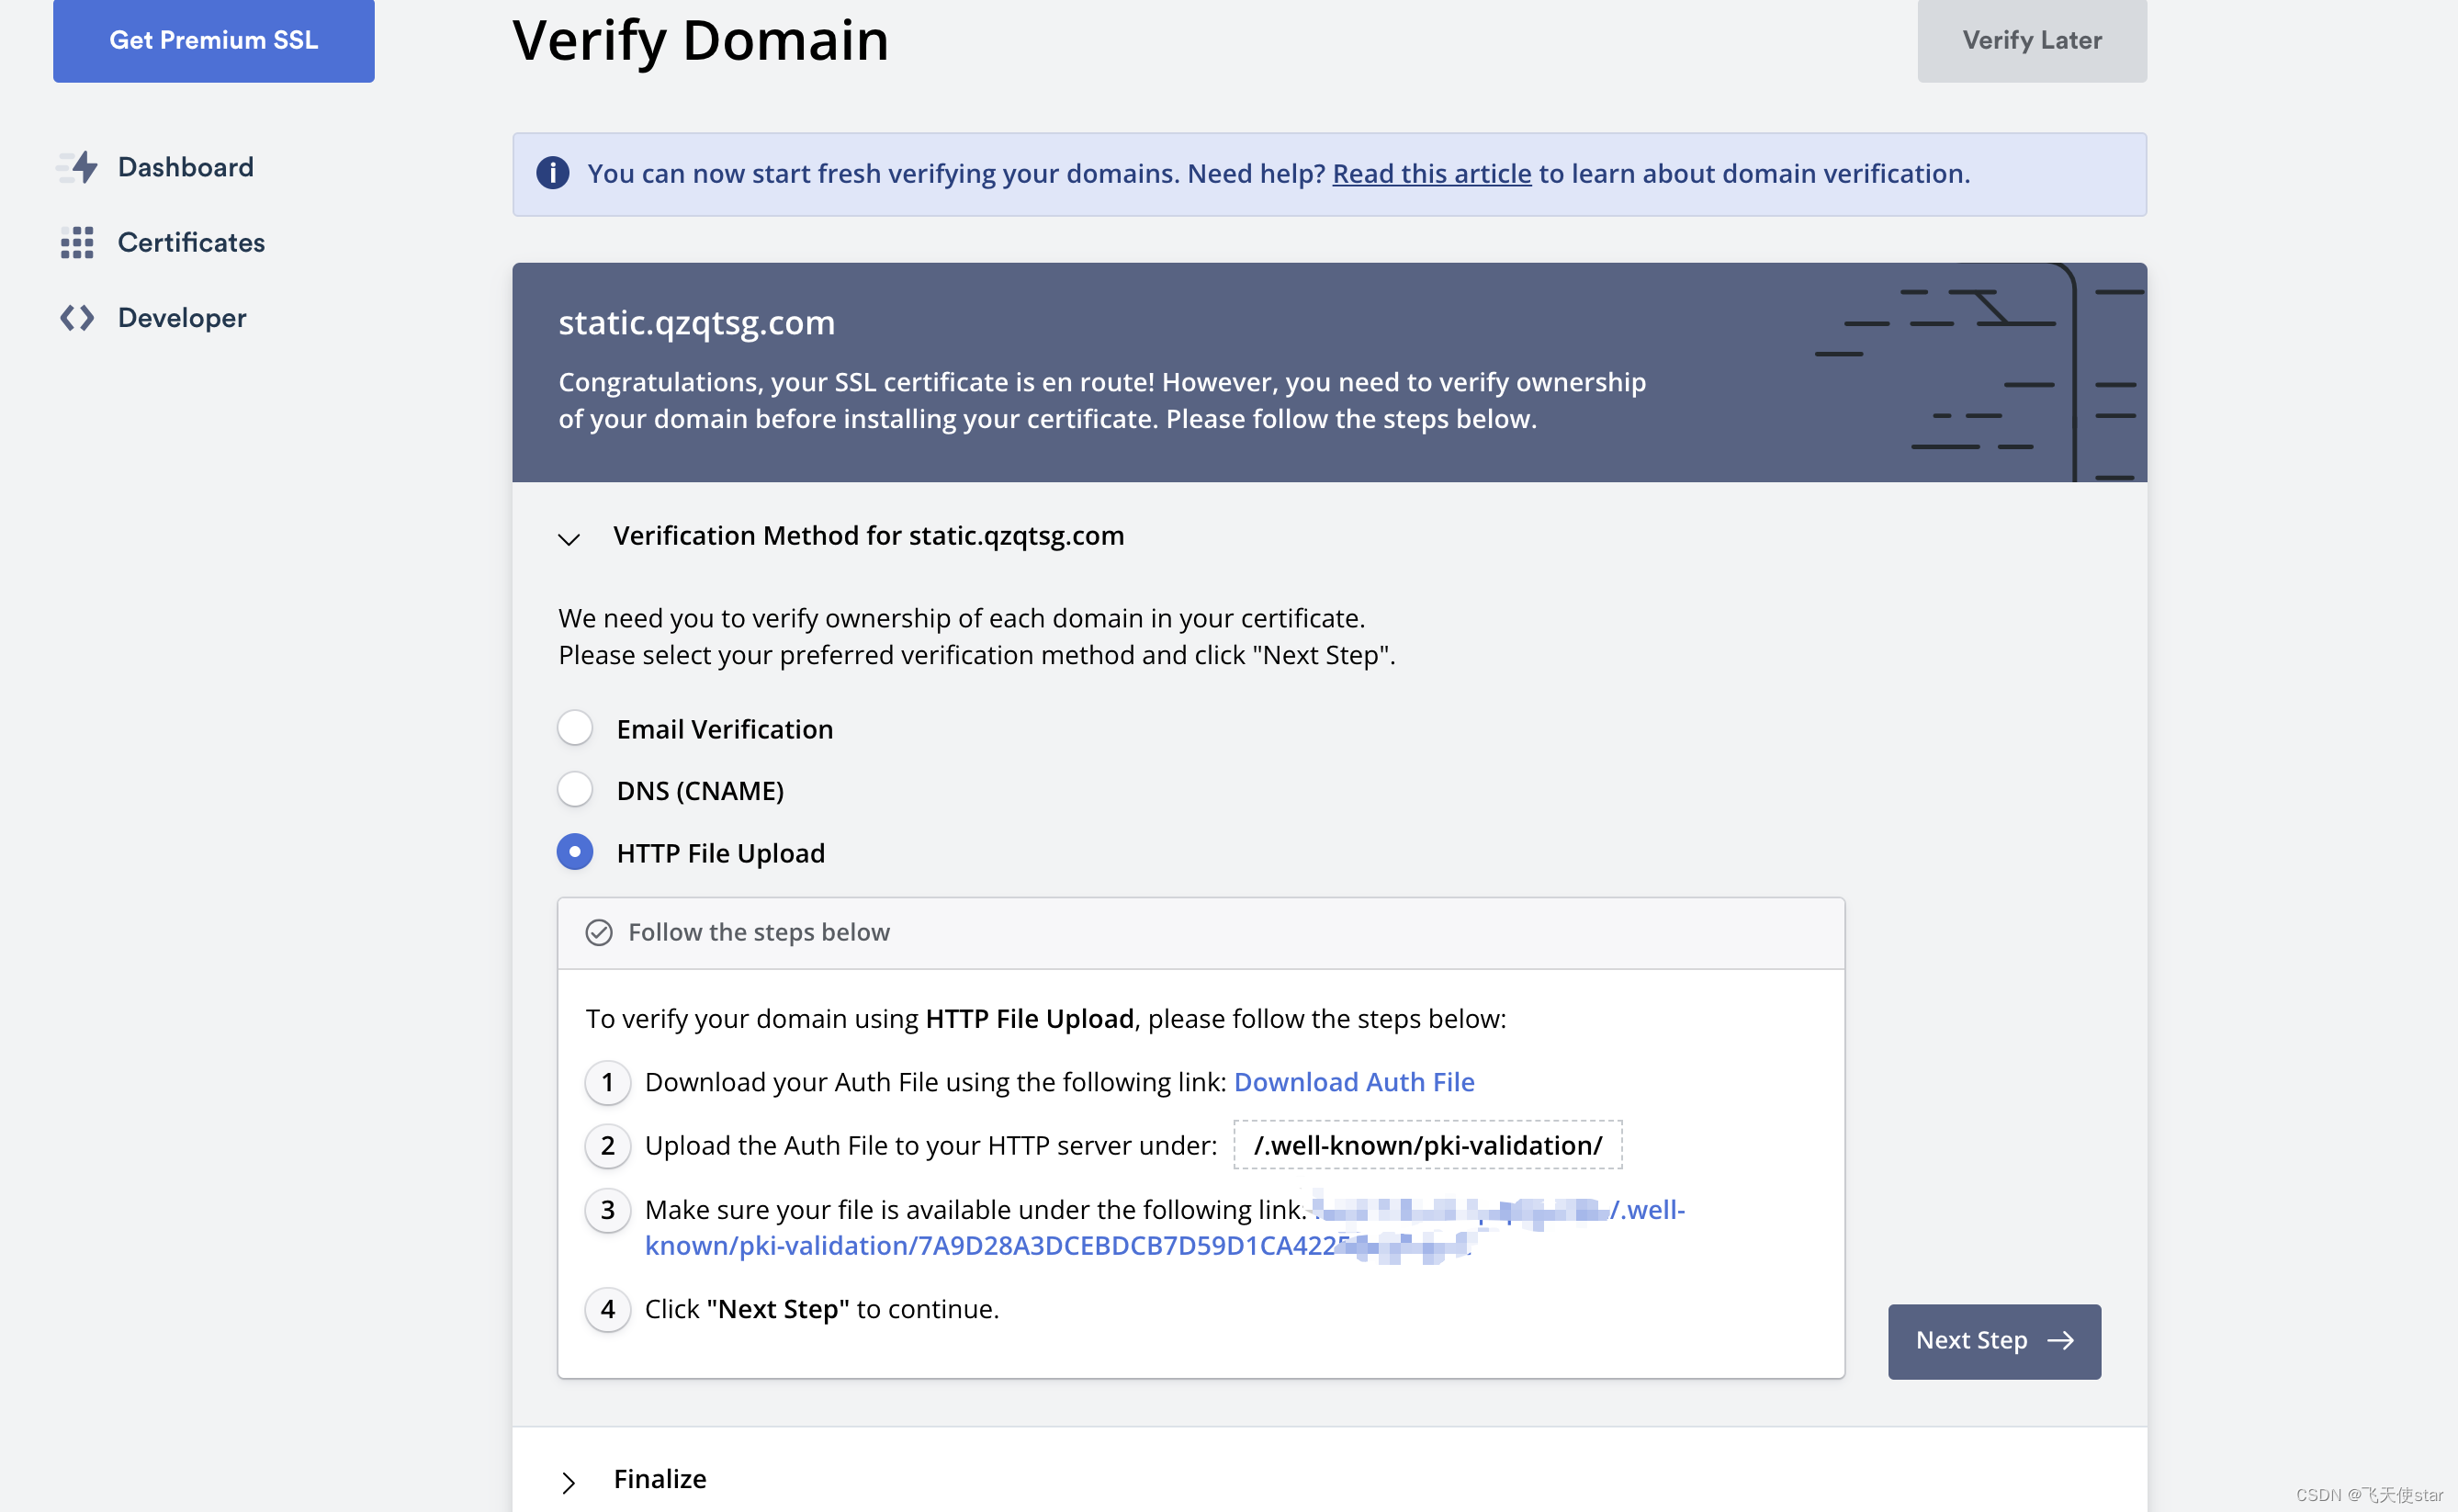Click the Certificates icon in sidebar
The height and width of the screenshot is (1512, 2458).
click(x=75, y=241)
